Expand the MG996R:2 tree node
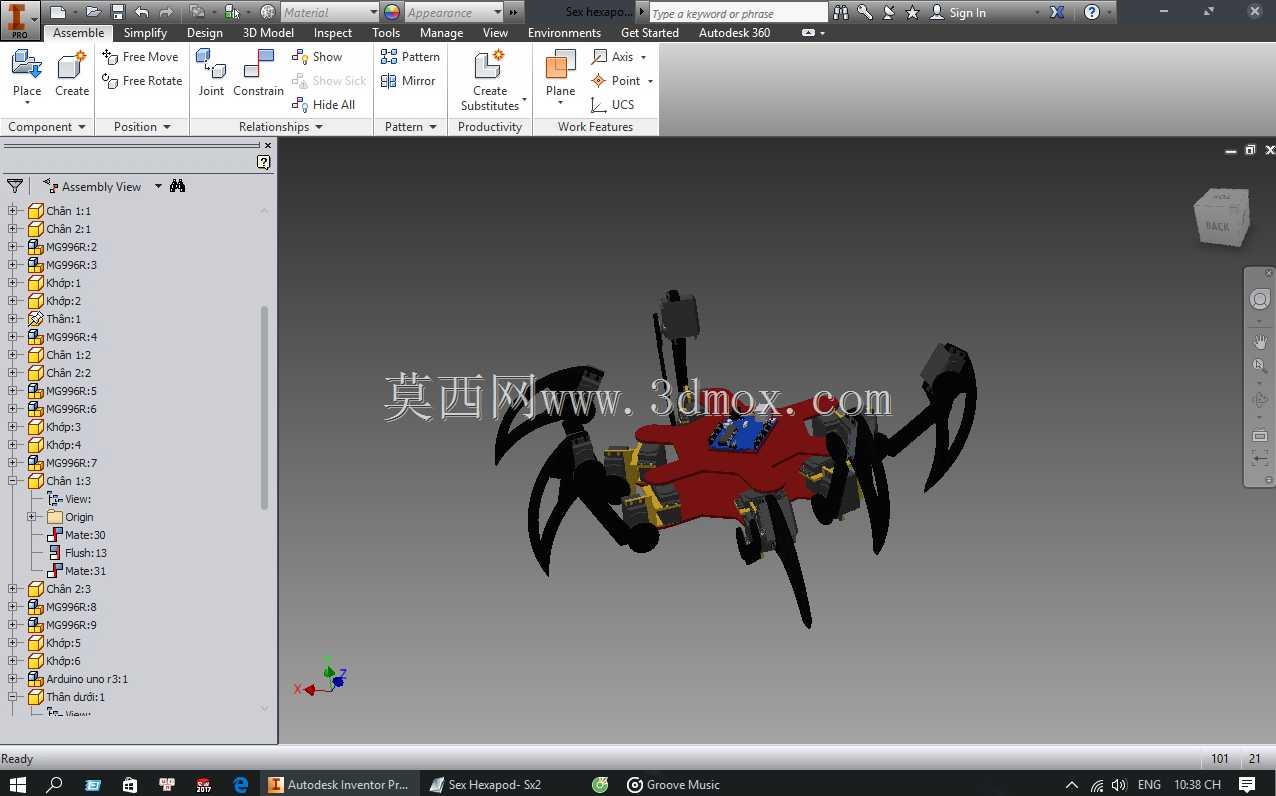Image resolution: width=1276 pixels, height=796 pixels. 13,247
